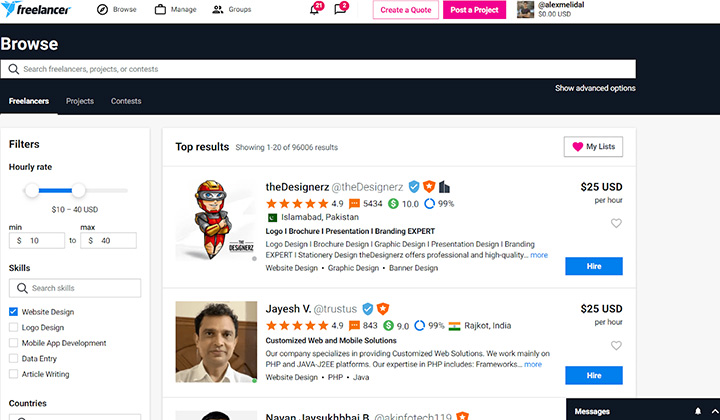Click theDesignerz verified shield badge
The height and width of the screenshot is (420, 720).
pos(414,186)
